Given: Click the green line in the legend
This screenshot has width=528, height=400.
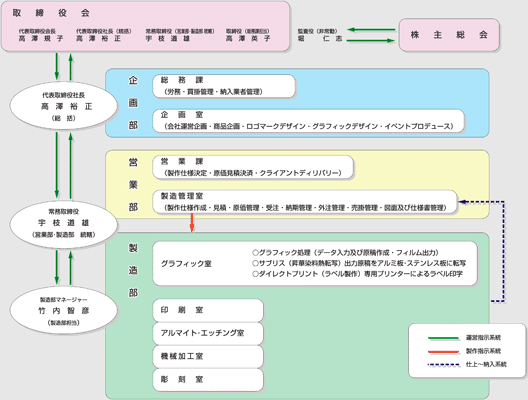Looking at the screenshot, I should coord(443,338).
